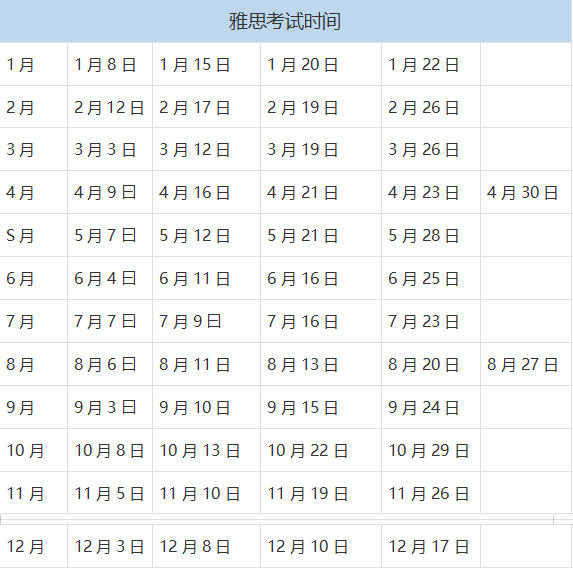Image resolution: width=573 pixels, height=568 pixels.
Task: Click the 4月 row label cell
Action: (33, 193)
